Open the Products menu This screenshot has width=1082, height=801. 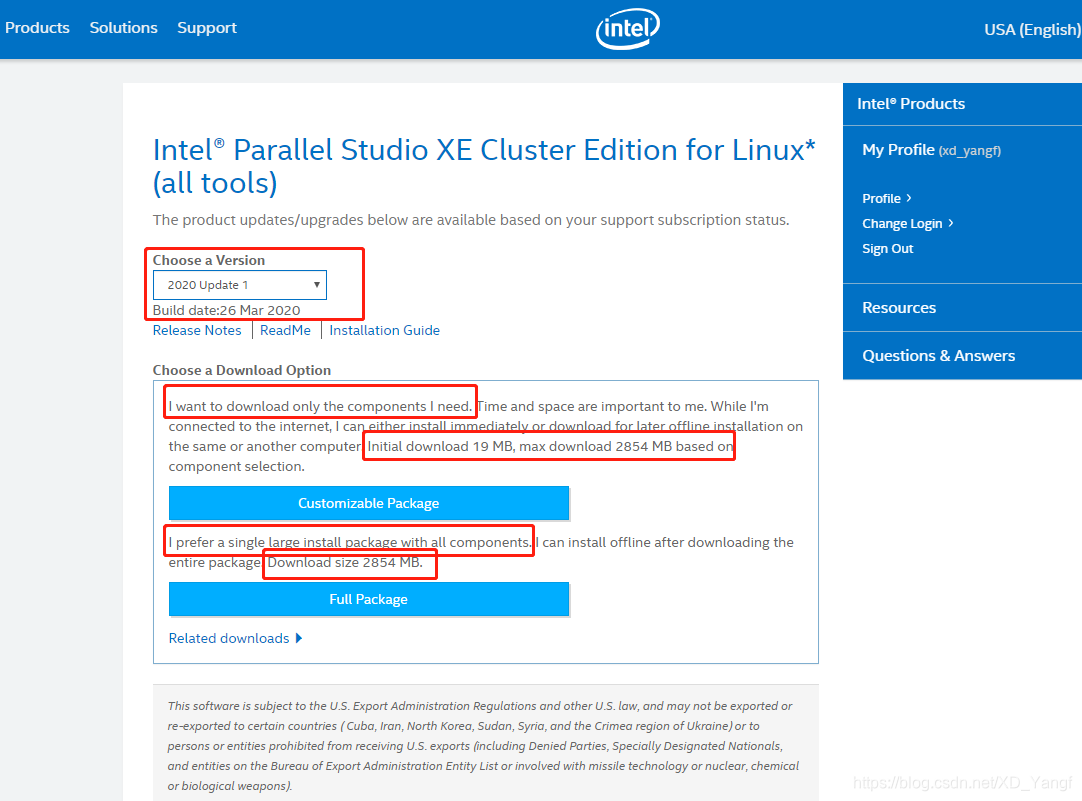pos(37,28)
